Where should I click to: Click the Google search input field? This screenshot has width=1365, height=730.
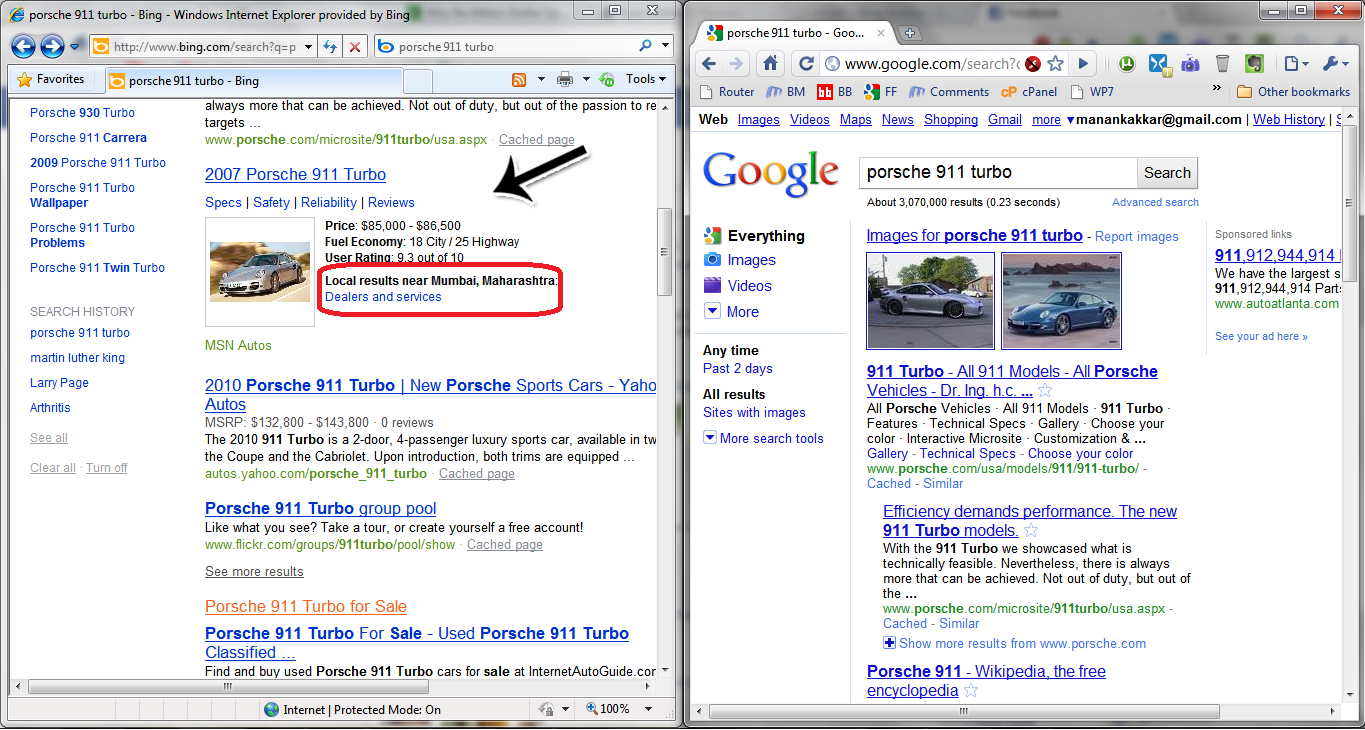click(x=998, y=173)
